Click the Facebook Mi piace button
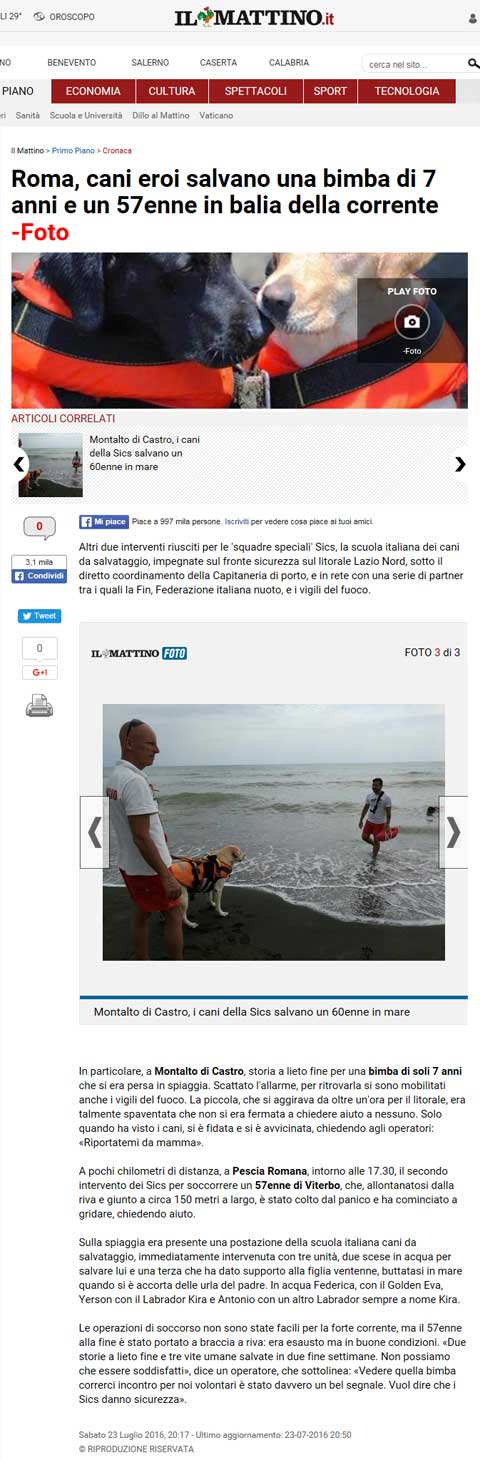Screen dimensions: 480x1460 point(104,521)
